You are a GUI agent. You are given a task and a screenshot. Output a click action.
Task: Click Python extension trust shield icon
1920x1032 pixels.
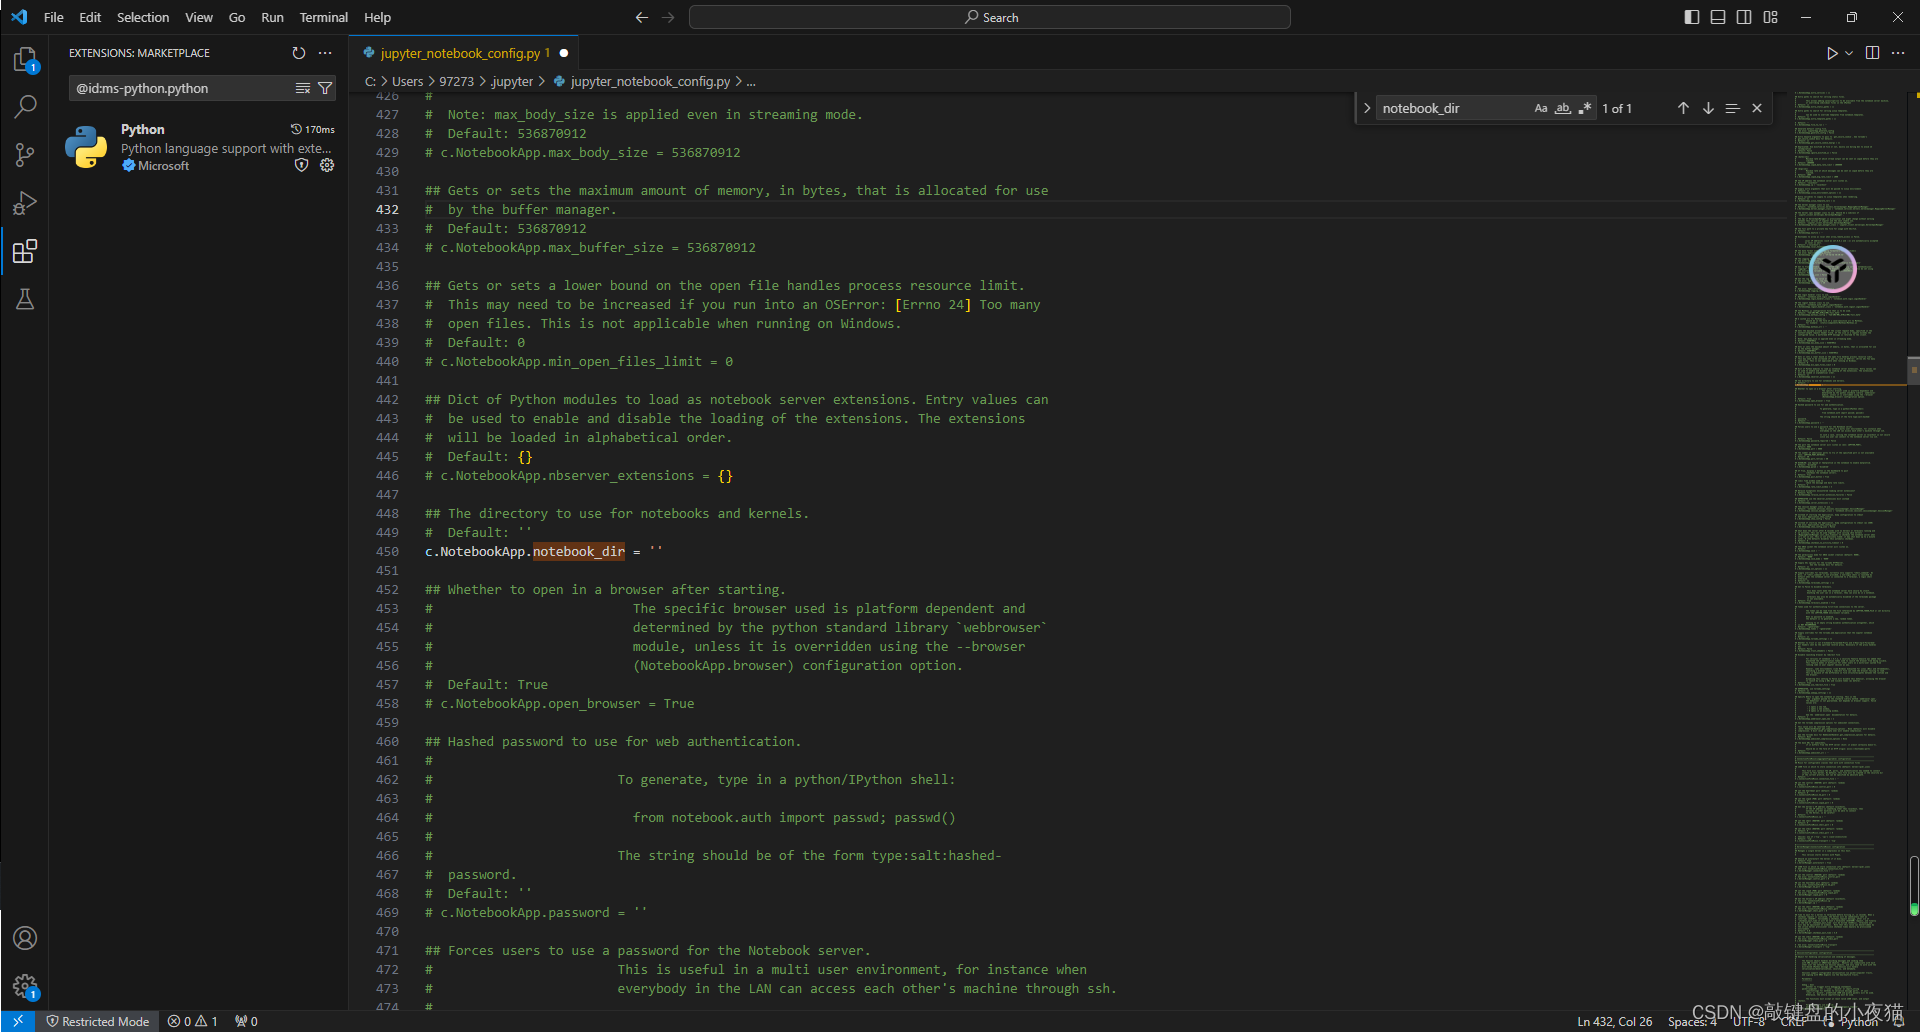point(301,165)
